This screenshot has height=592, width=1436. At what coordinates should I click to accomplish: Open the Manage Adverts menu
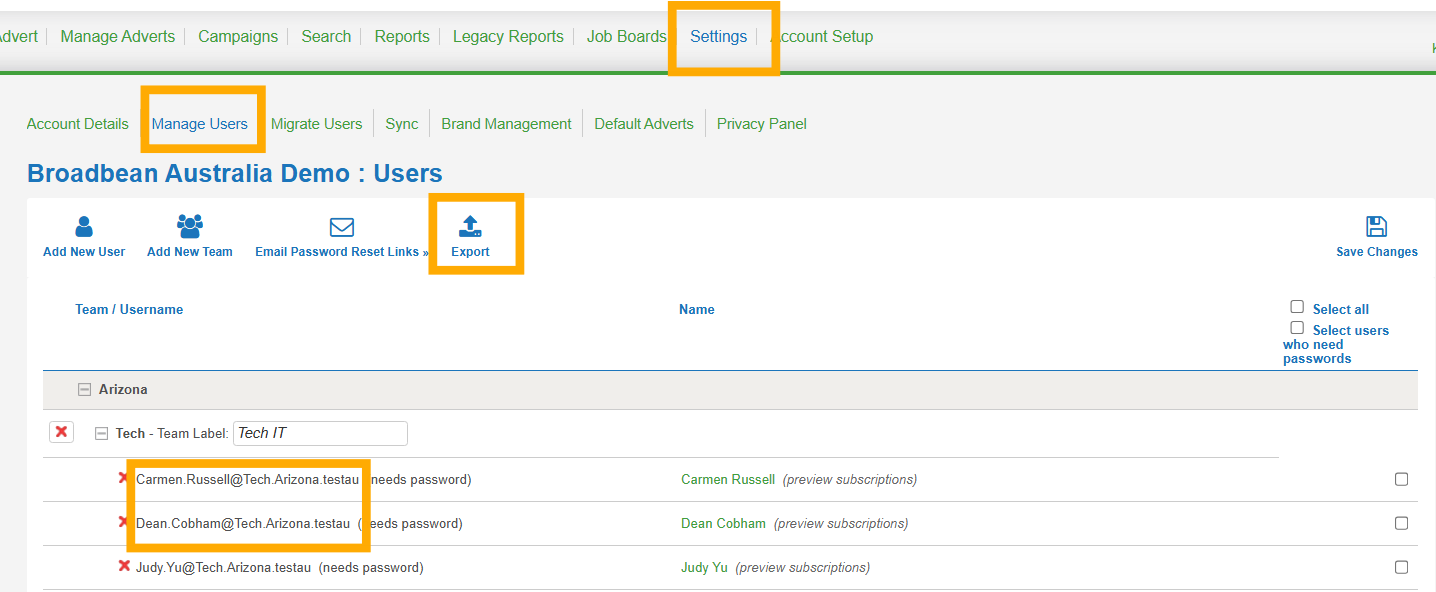pyautogui.click(x=117, y=36)
